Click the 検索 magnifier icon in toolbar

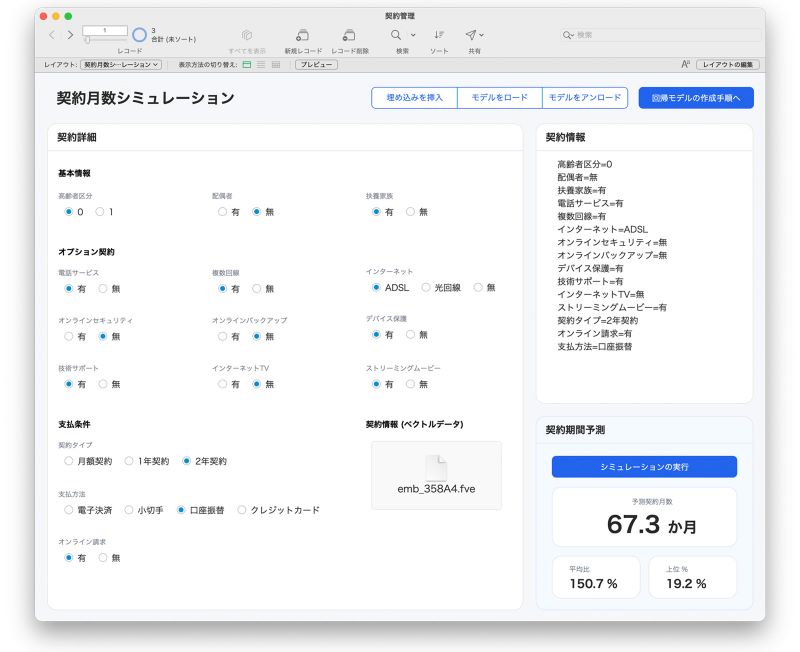tap(396, 35)
